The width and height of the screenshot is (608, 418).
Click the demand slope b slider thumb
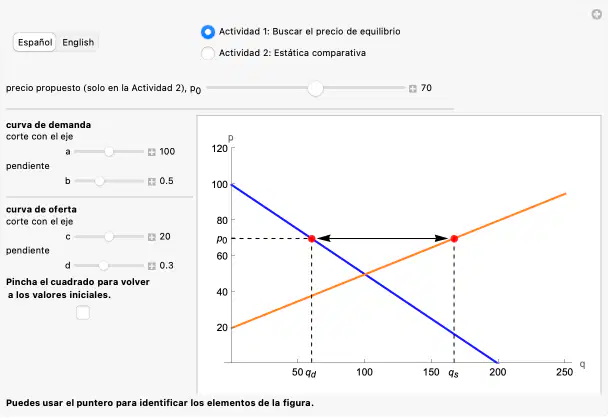coord(100,181)
